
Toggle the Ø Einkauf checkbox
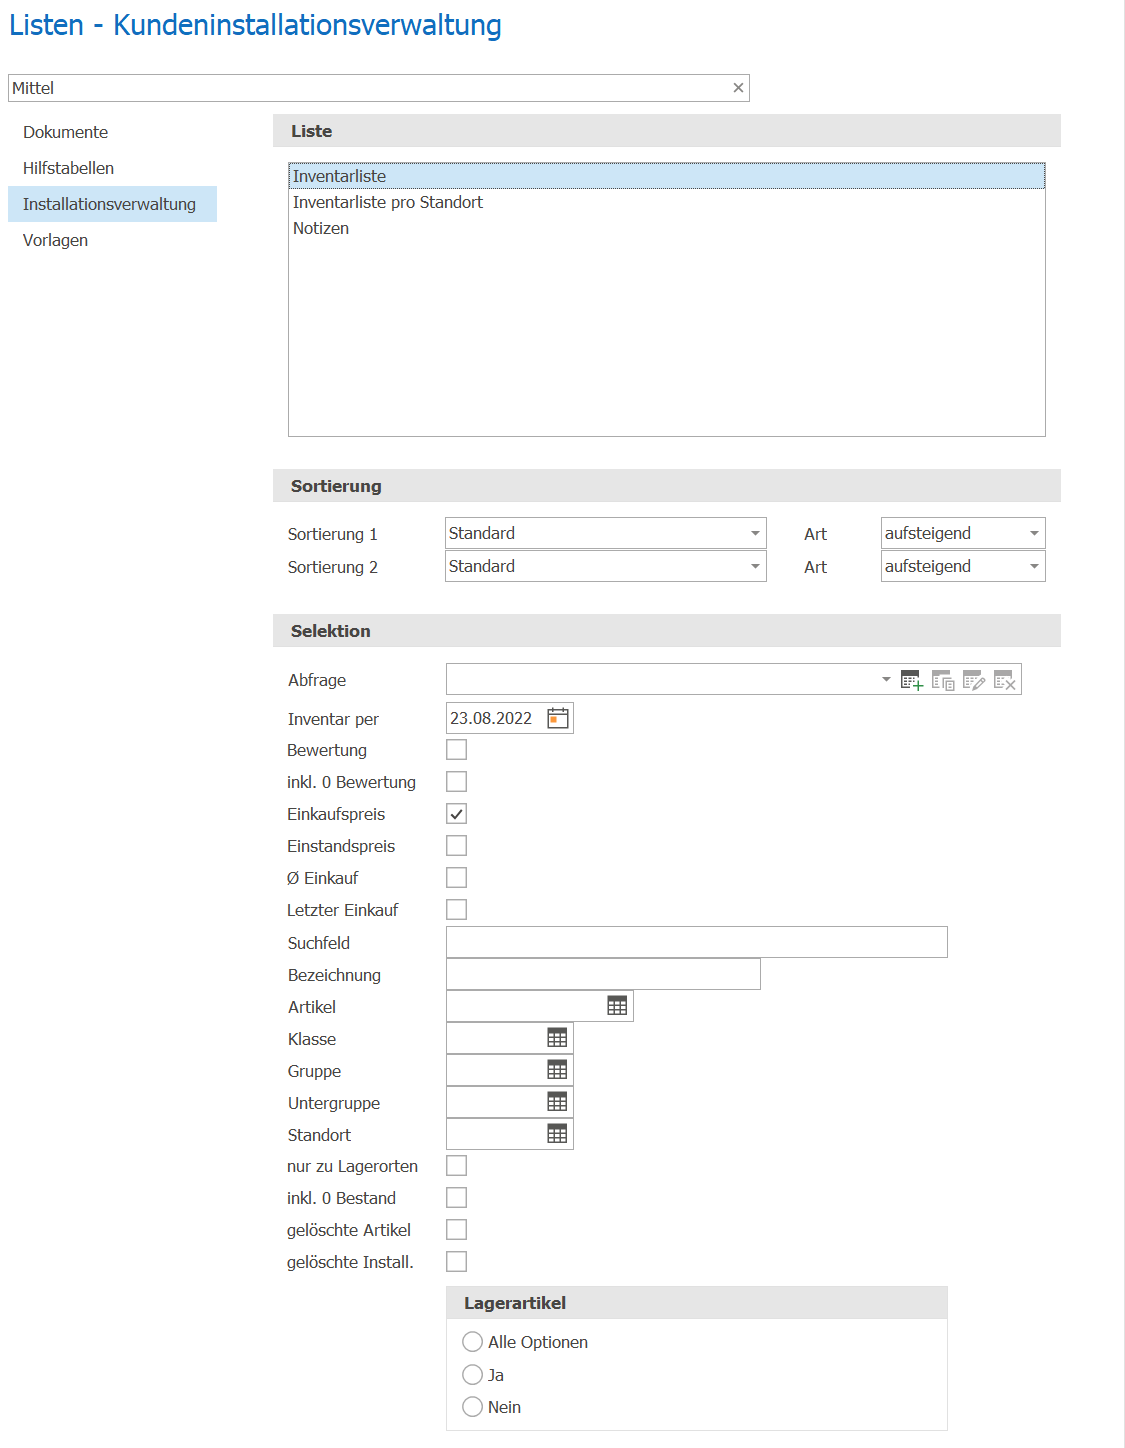pyautogui.click(x=456, y=878)
